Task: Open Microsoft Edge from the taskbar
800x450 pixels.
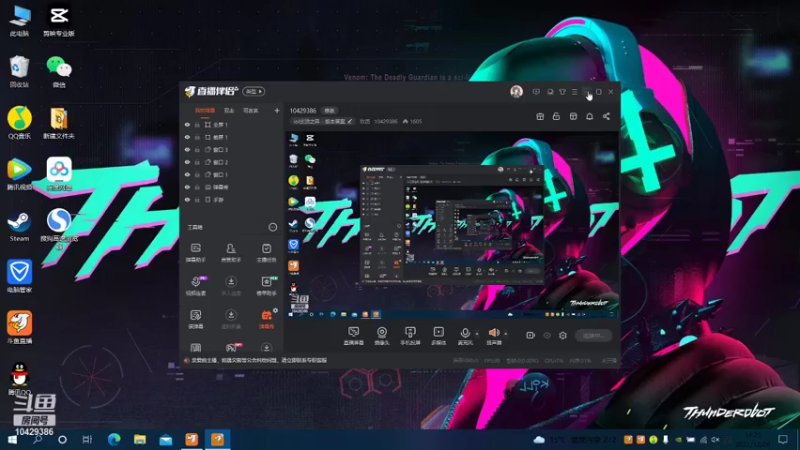Action: pyautogui.click(x=114, y=439)
